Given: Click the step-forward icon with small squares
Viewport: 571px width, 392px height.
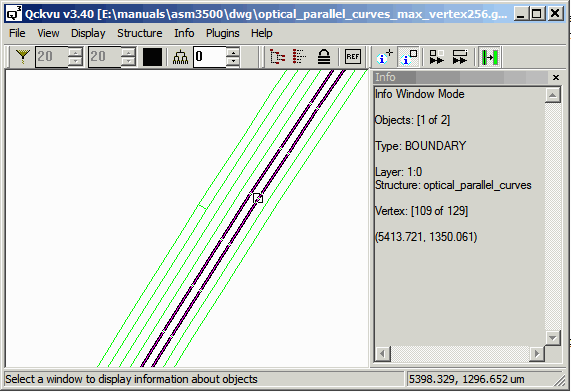Looking at the screenshot, I should pos(437,57).
